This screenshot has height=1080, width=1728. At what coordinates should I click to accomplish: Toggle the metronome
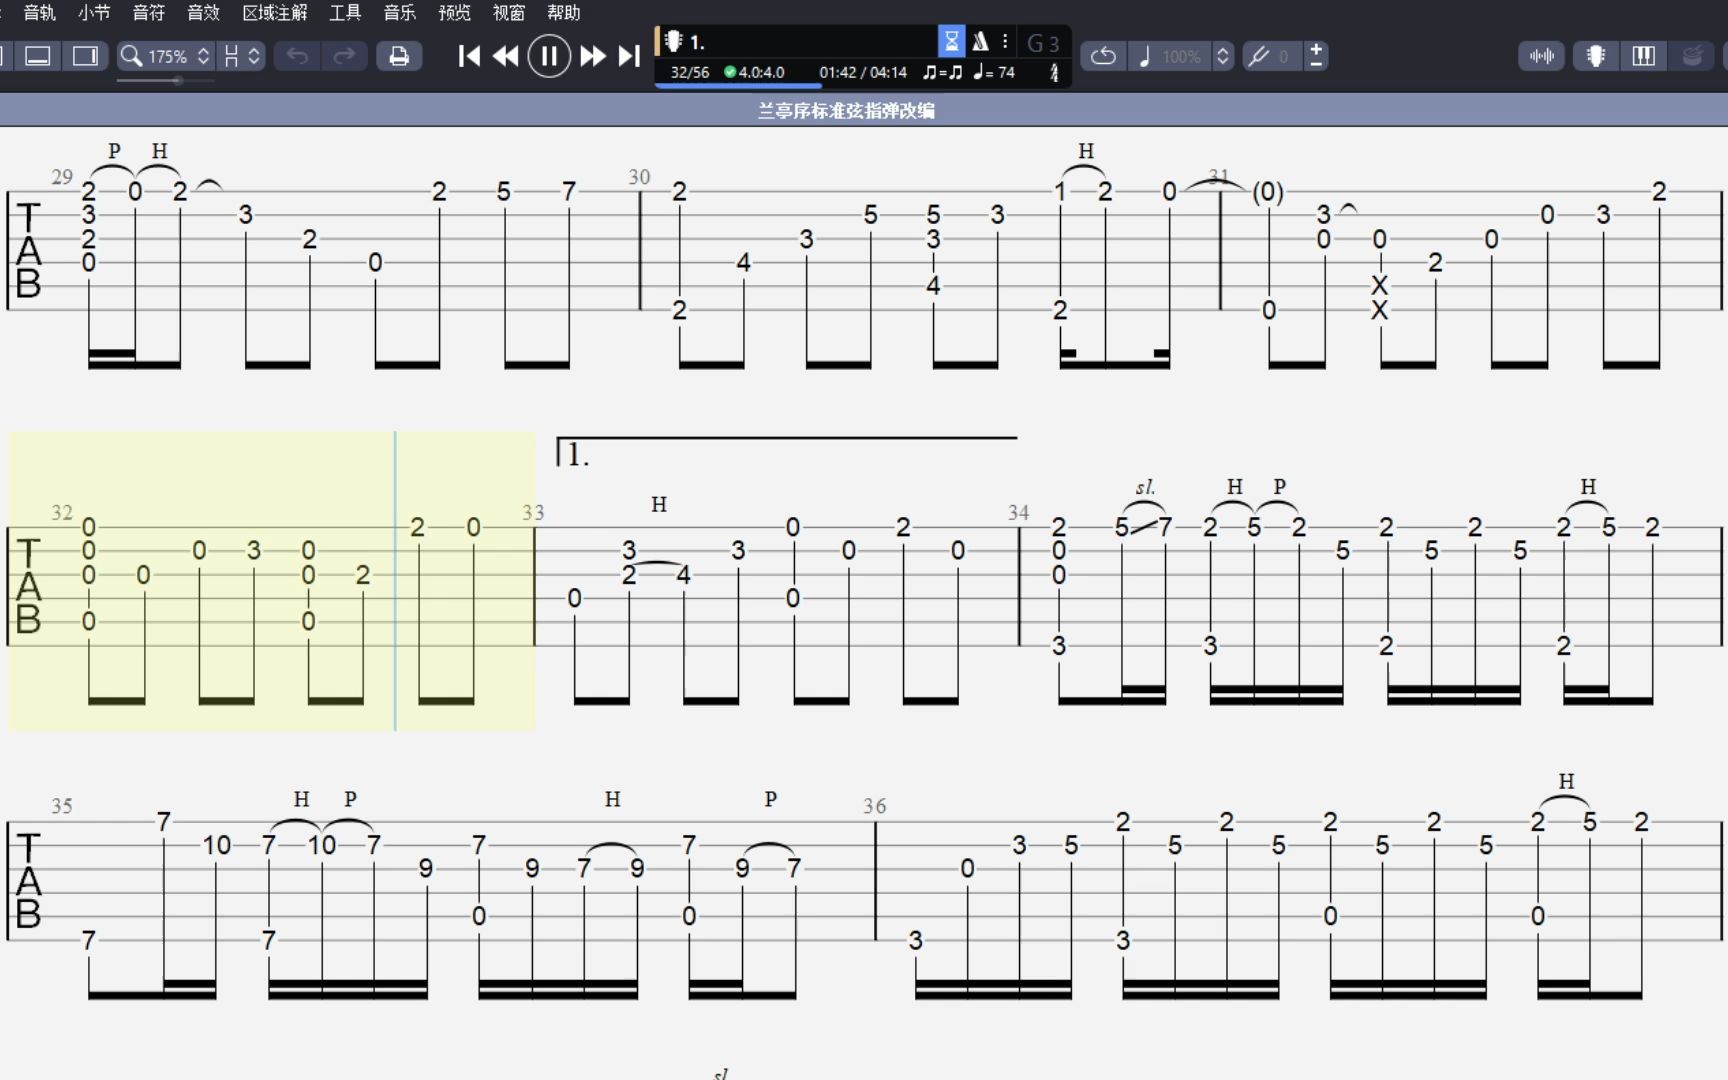coord(980,41)
